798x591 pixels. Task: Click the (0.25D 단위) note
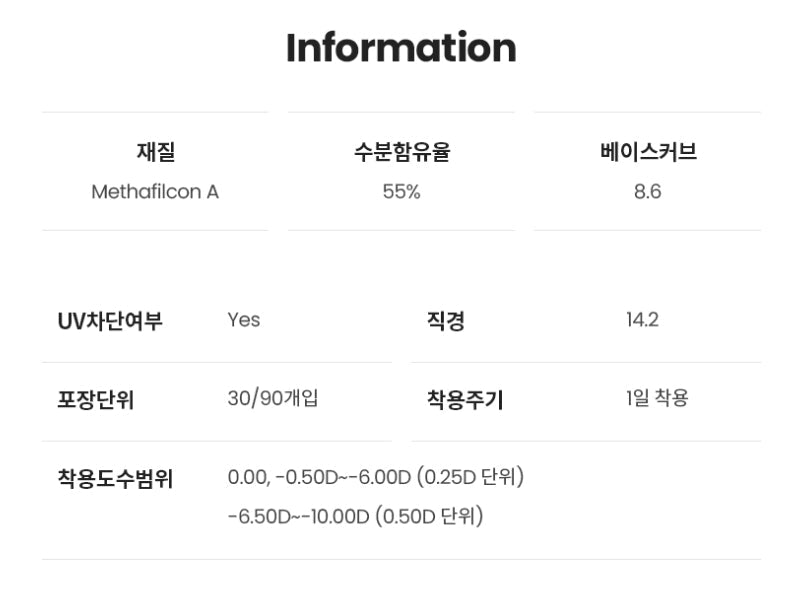click(470, 477)
